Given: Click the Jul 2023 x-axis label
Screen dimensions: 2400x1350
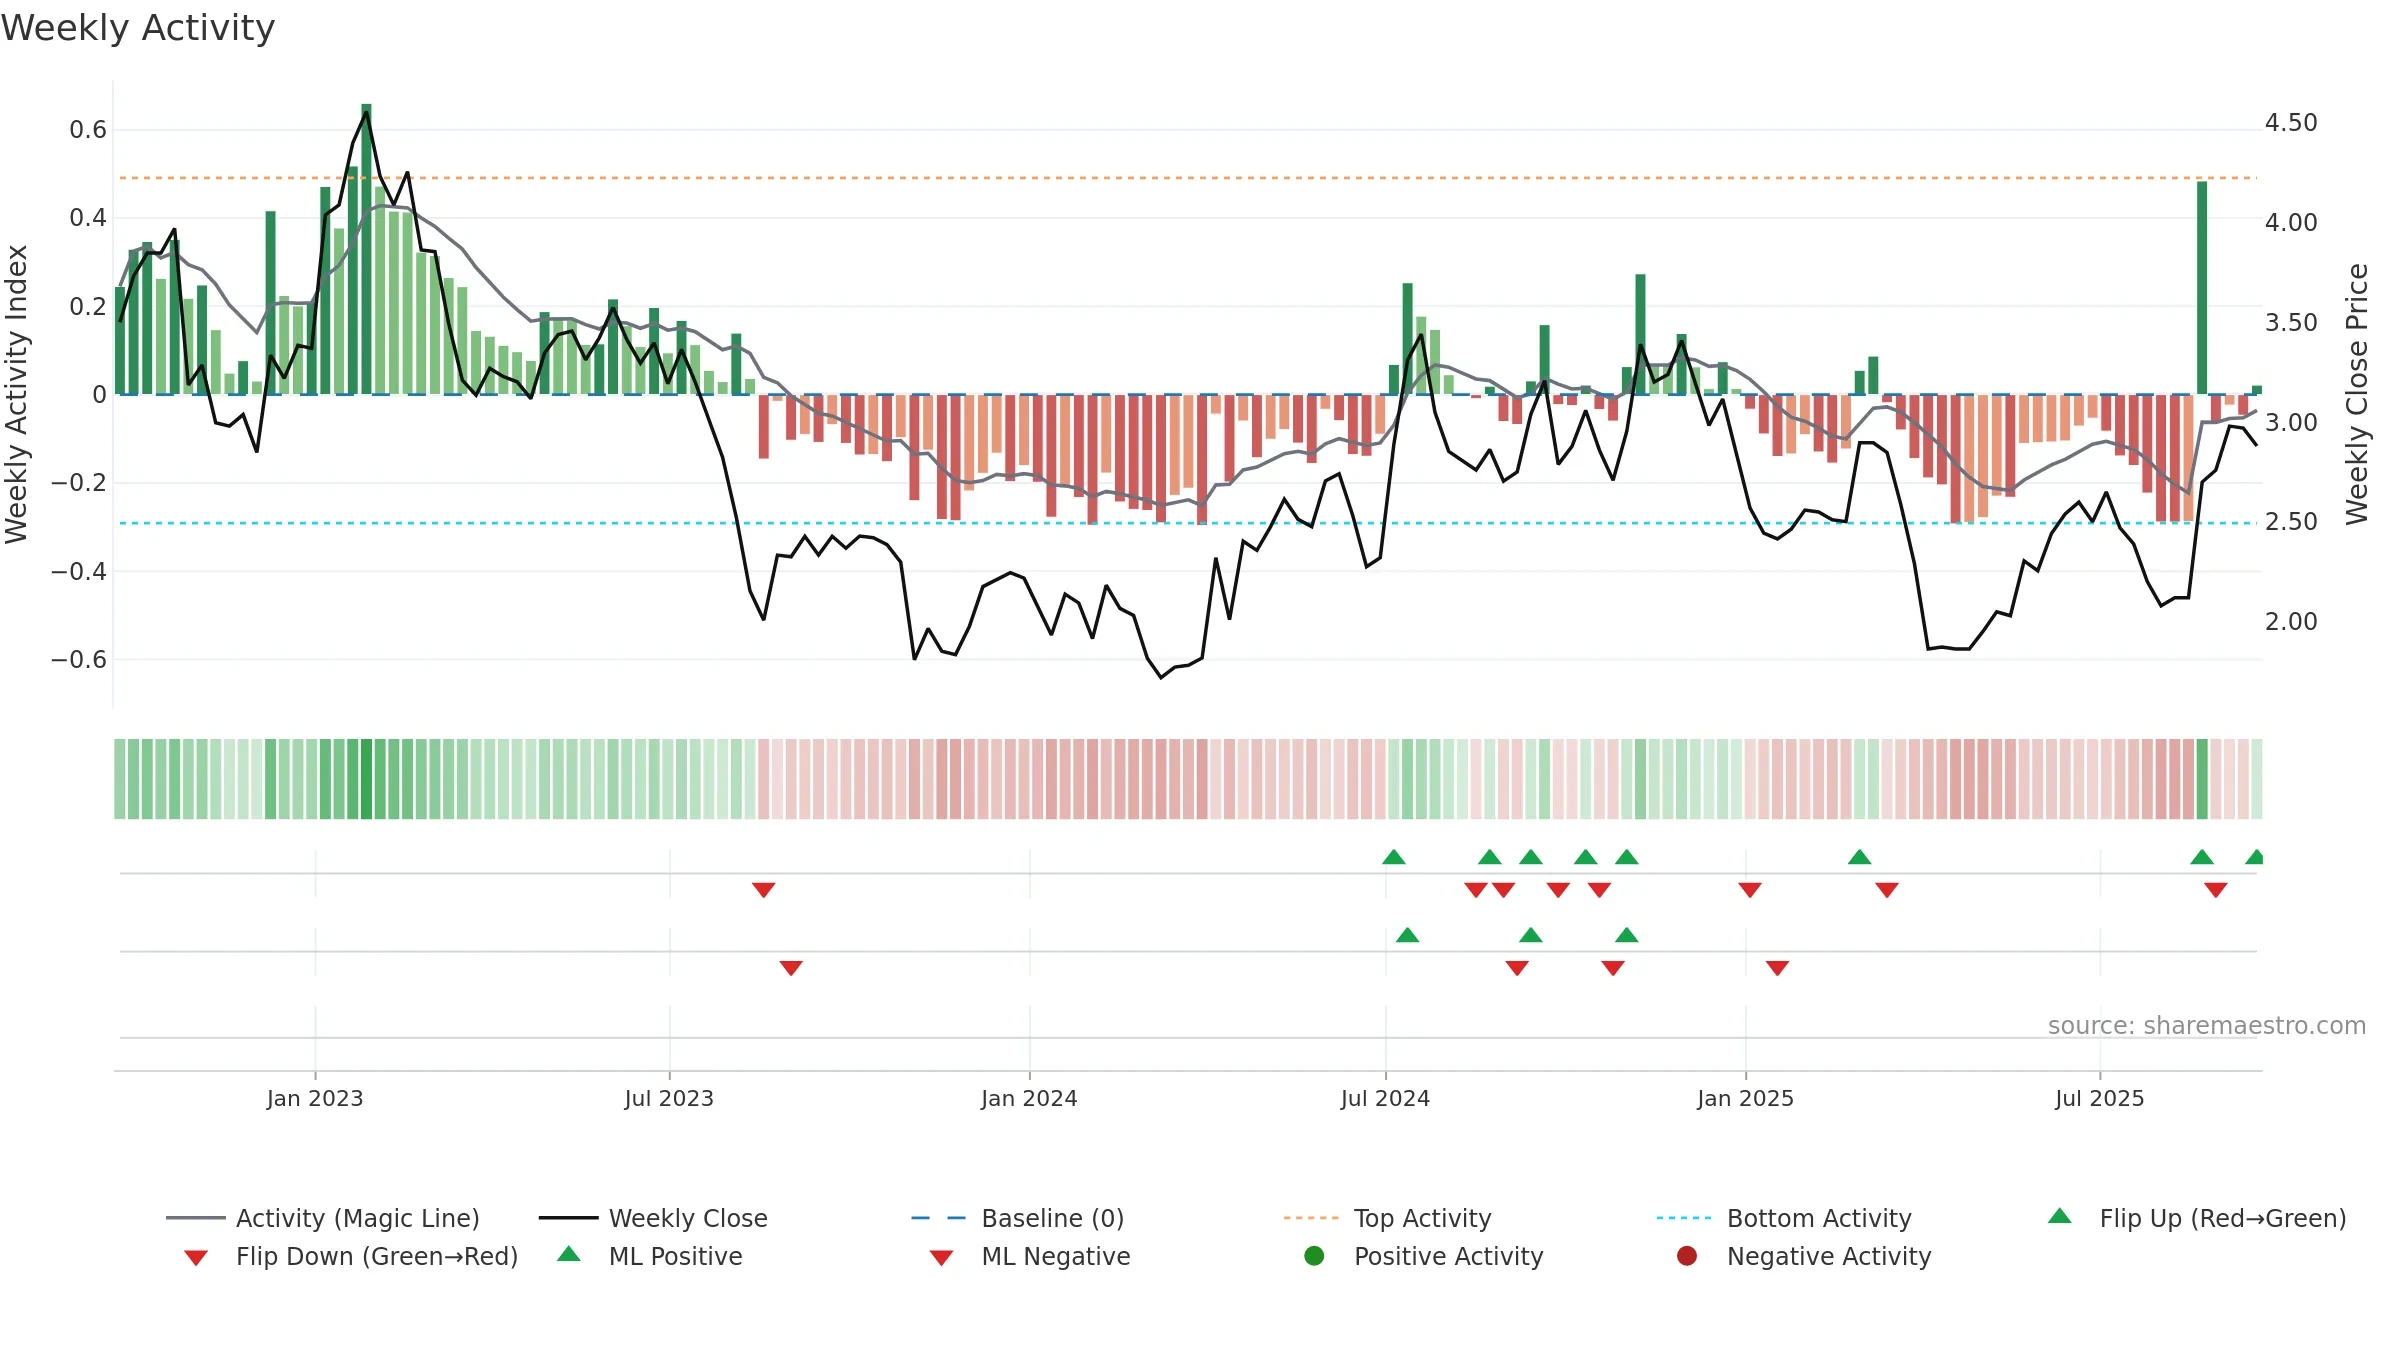Looking at the screenshot, I should coord(669,1099).
